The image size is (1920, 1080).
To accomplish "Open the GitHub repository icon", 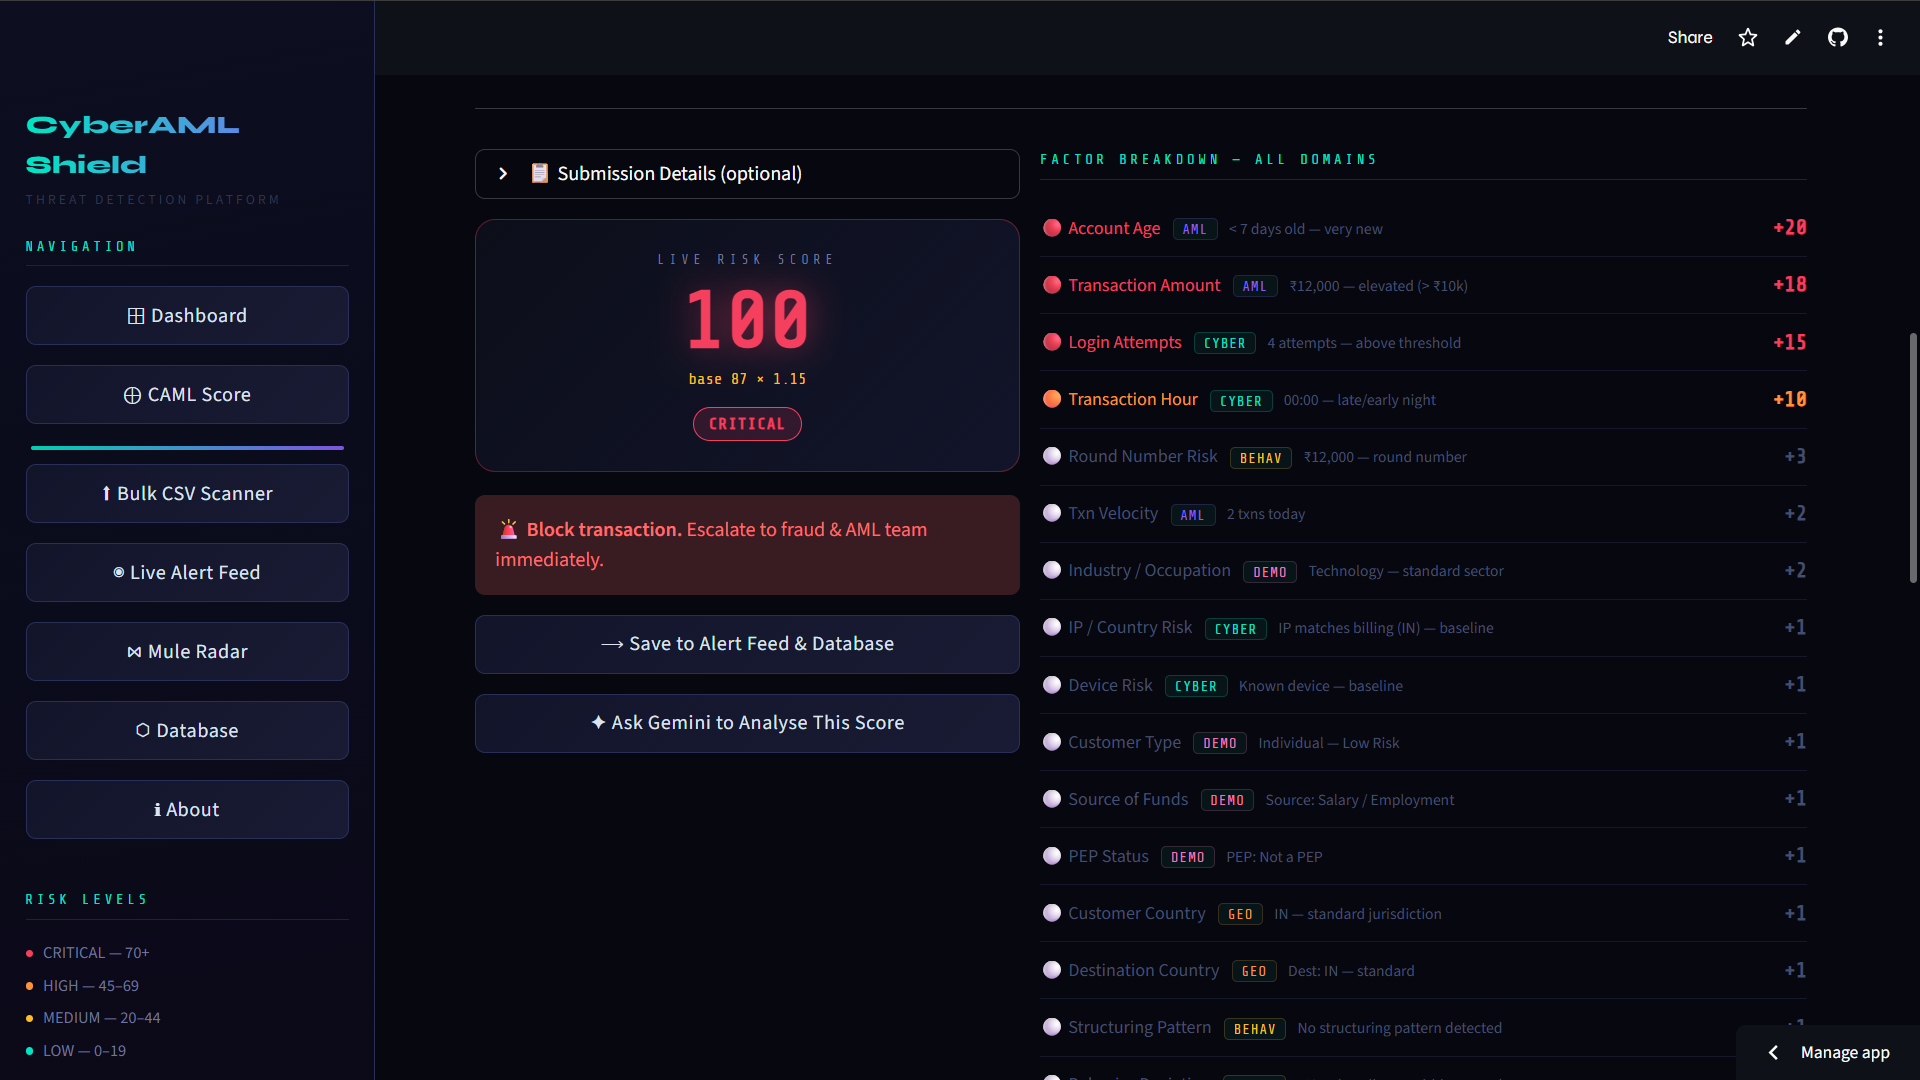I will pyautogui.click(x=1837, y=37).
